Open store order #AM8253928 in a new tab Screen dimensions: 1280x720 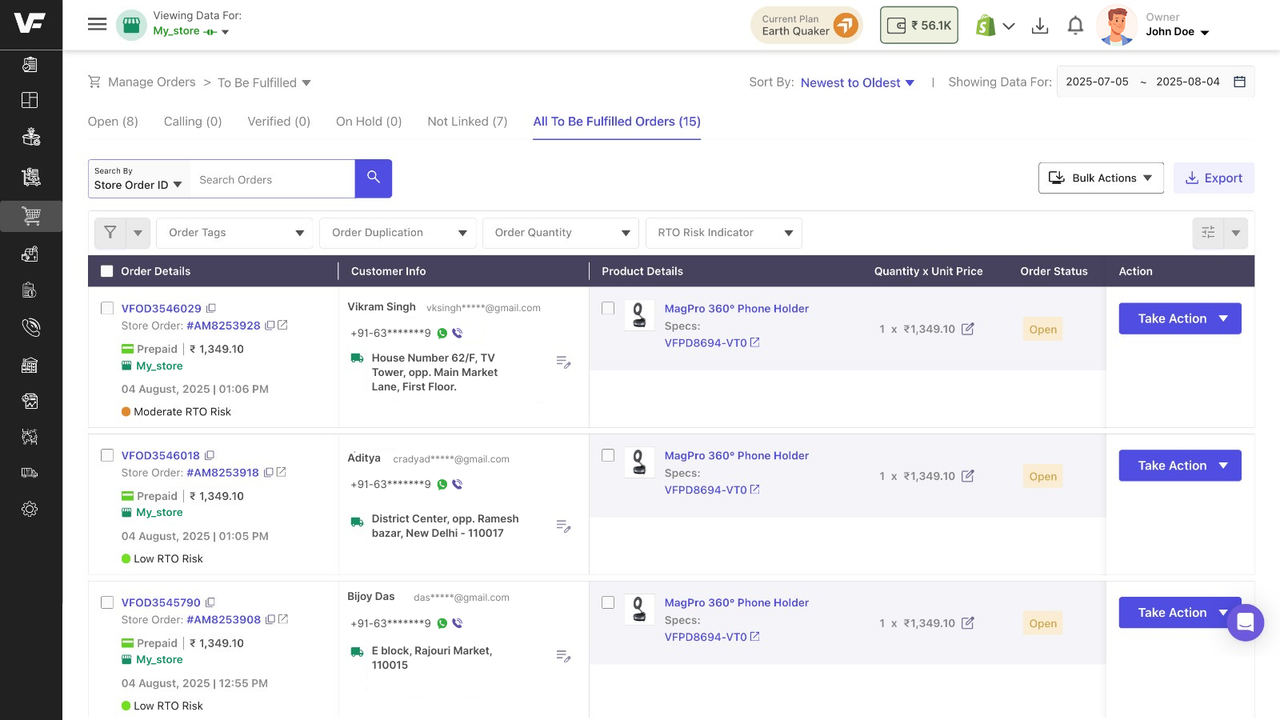(x=283, y=326)
